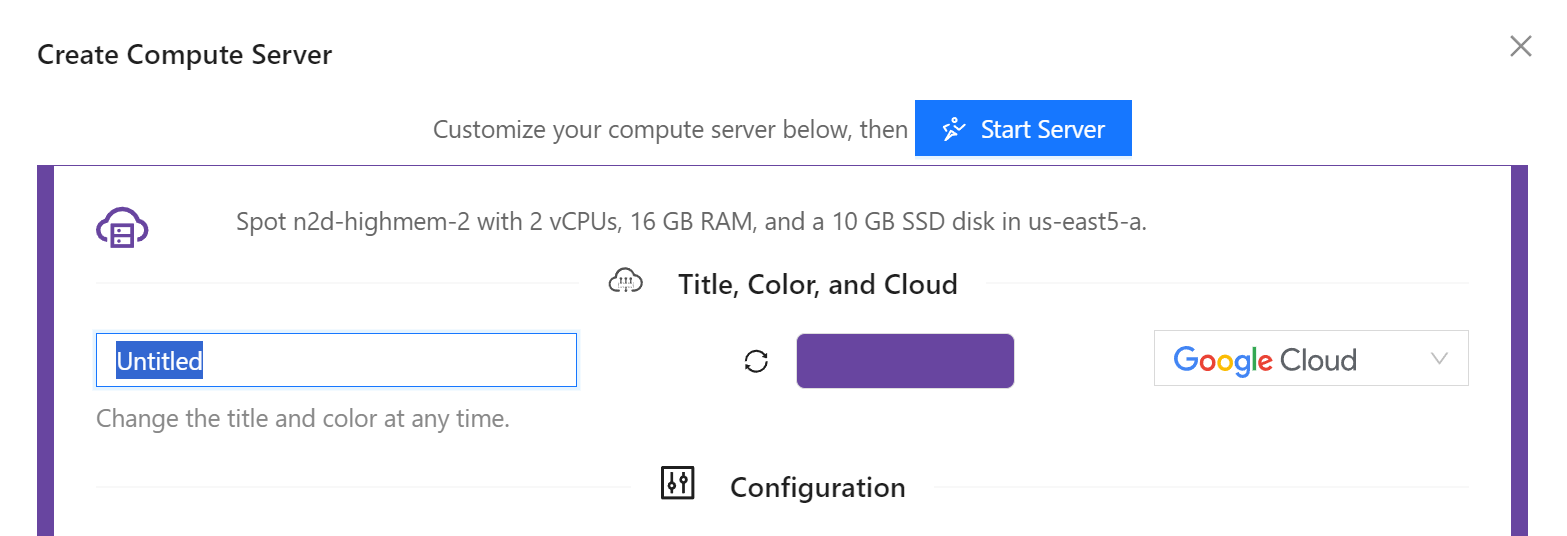Click the Create Compute Server dialog title
This screenshot has width=1567, height=536.
(184, 54)
